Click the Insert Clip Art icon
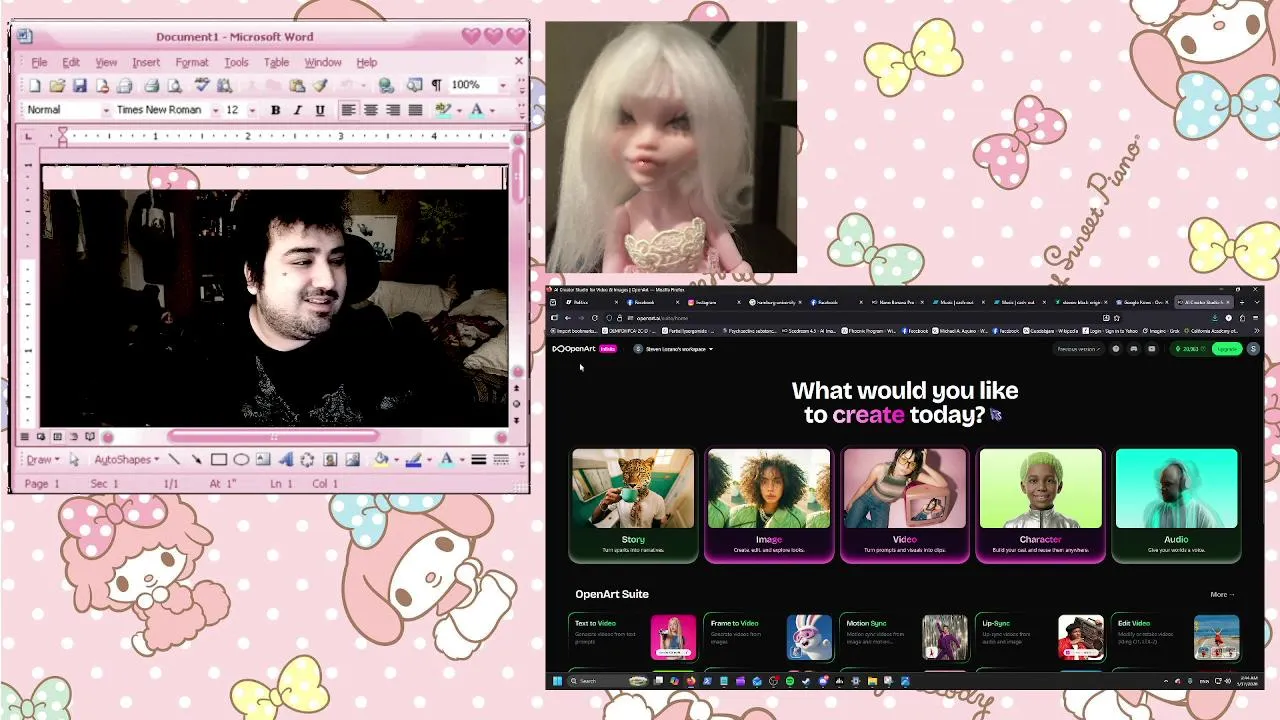Image resolution: width=1280 pixels, height=720 pixels. click(x=330, y=460)
